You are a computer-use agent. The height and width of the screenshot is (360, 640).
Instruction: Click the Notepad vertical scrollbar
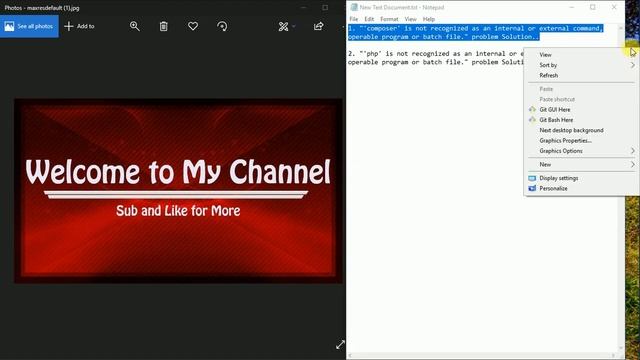(x=621, y=187)
